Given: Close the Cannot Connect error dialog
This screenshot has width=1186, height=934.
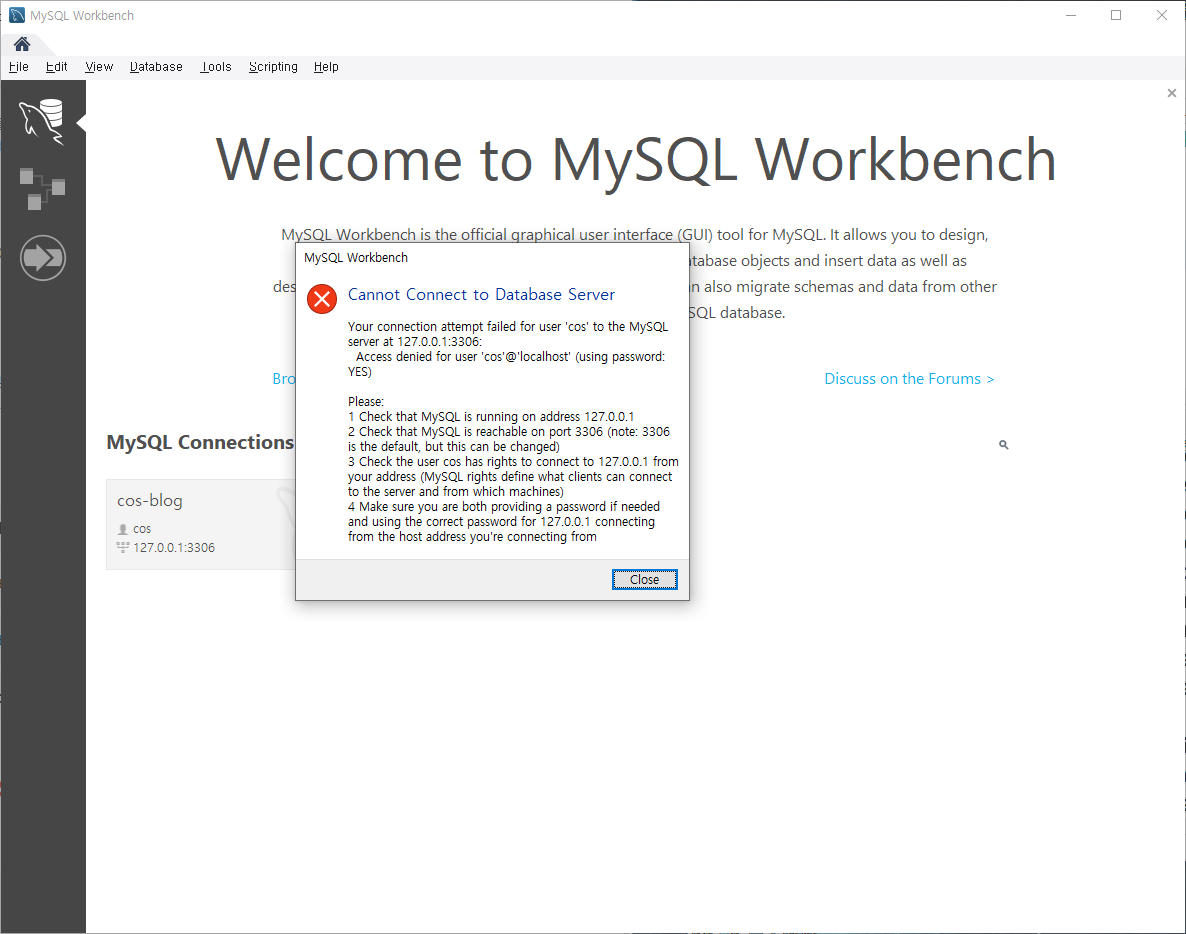Looking at the screenshot, I should point(644,579).
